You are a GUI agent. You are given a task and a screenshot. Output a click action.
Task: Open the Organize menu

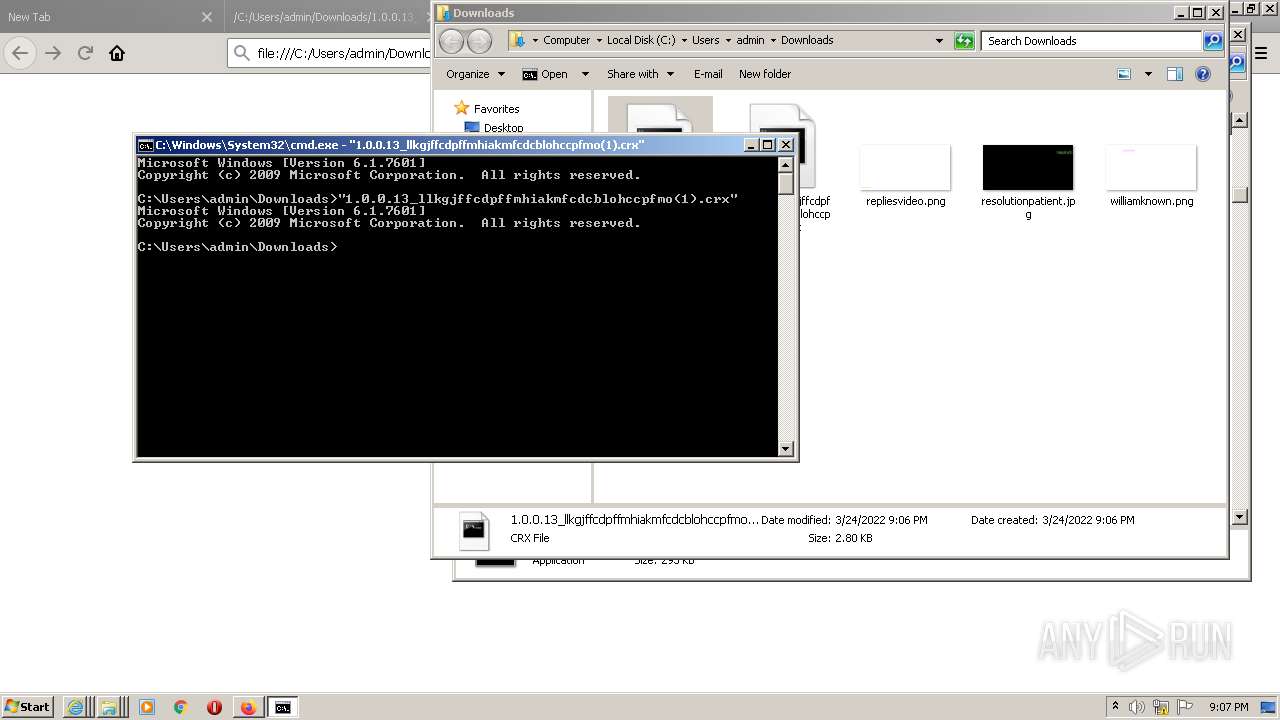(x=474, y=74)
